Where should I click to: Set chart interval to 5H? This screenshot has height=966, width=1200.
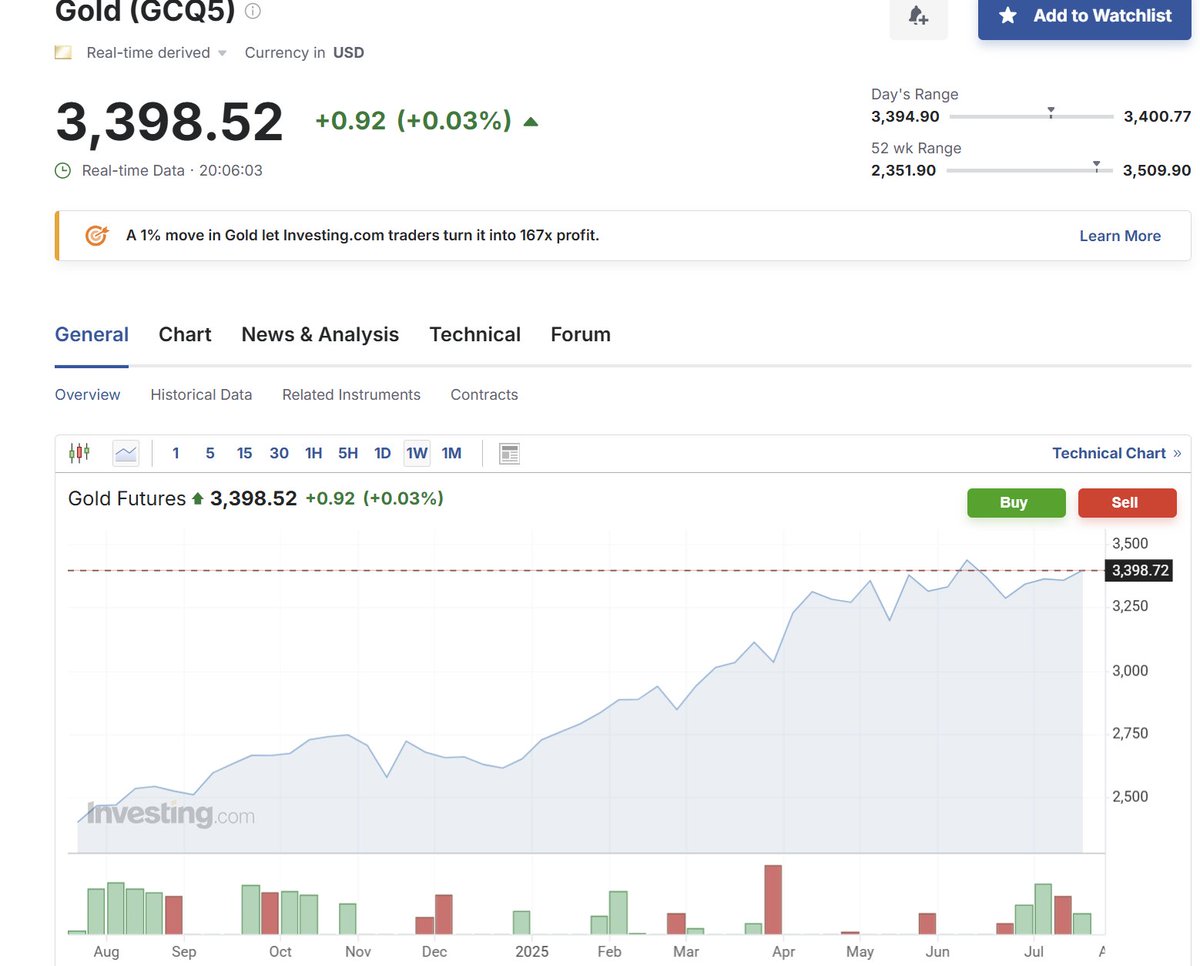point(348,453)
